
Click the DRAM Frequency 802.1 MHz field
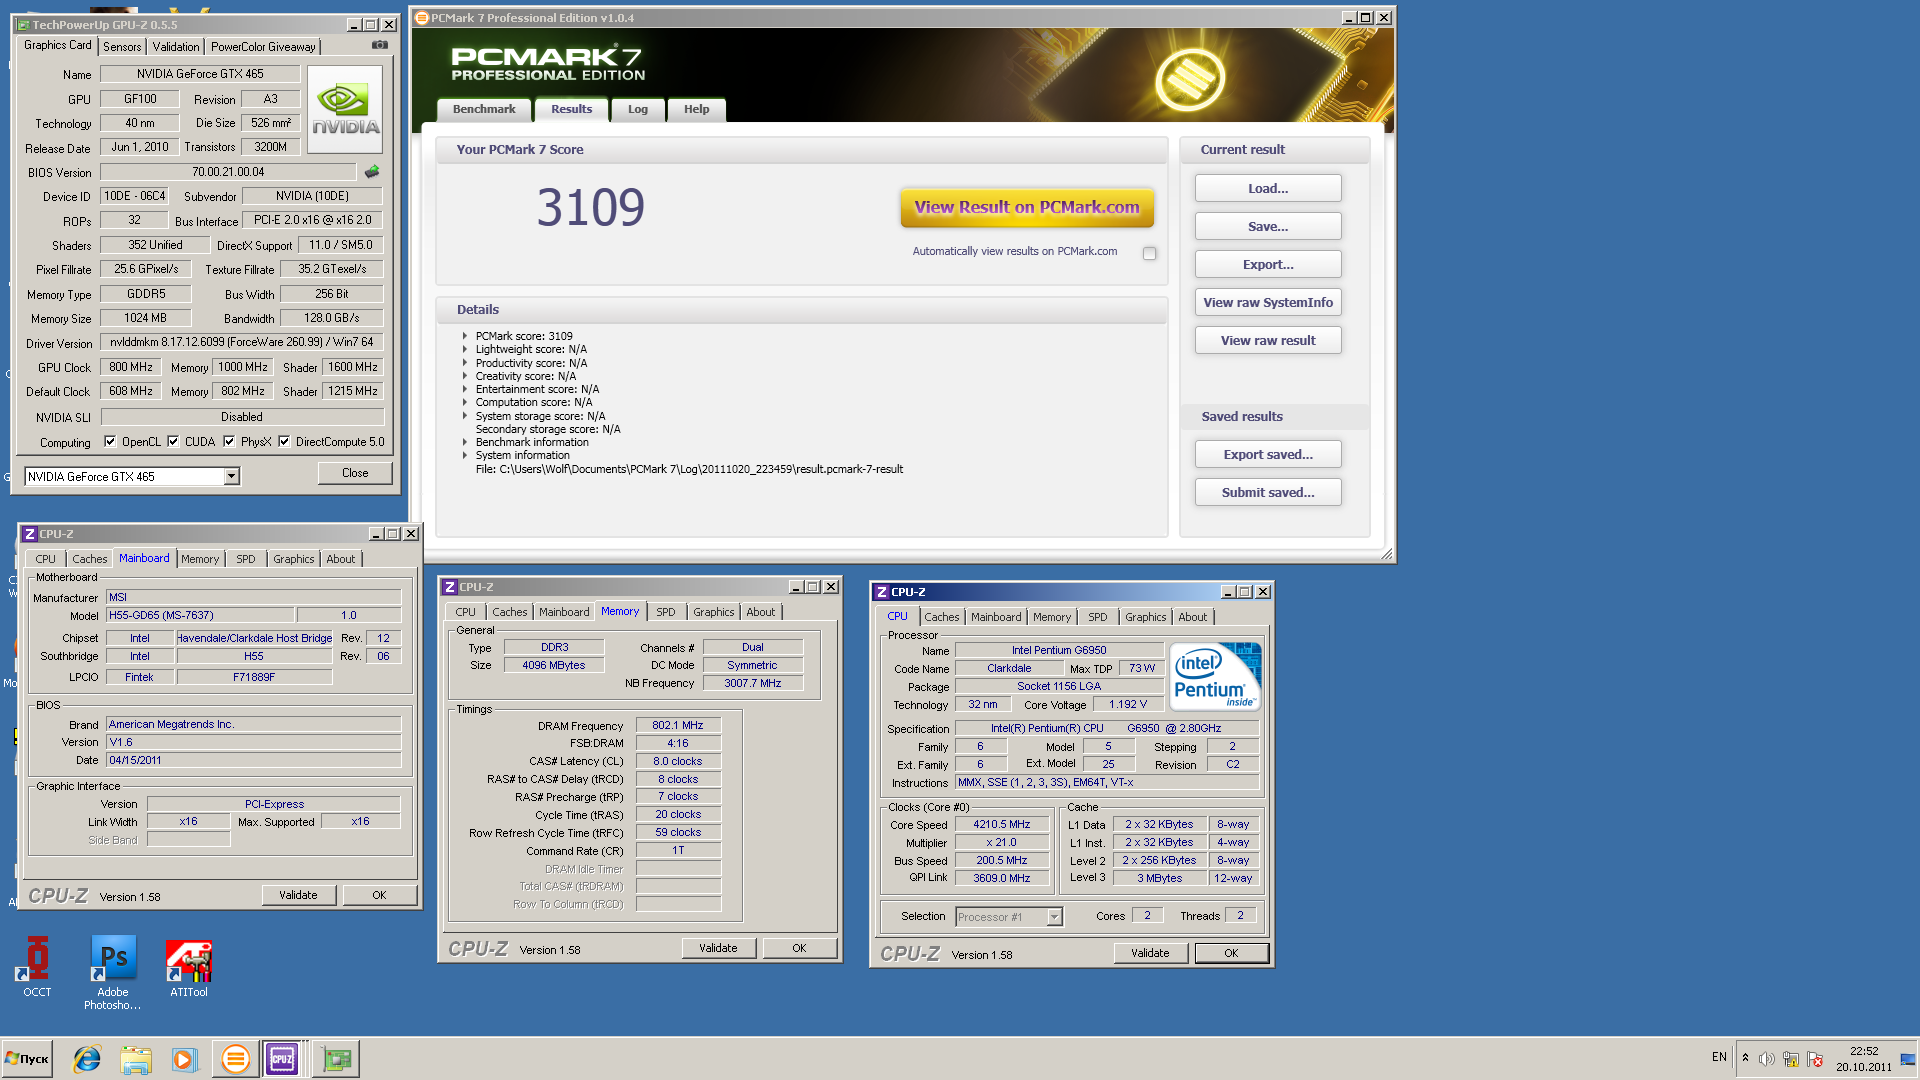point(678,726)
